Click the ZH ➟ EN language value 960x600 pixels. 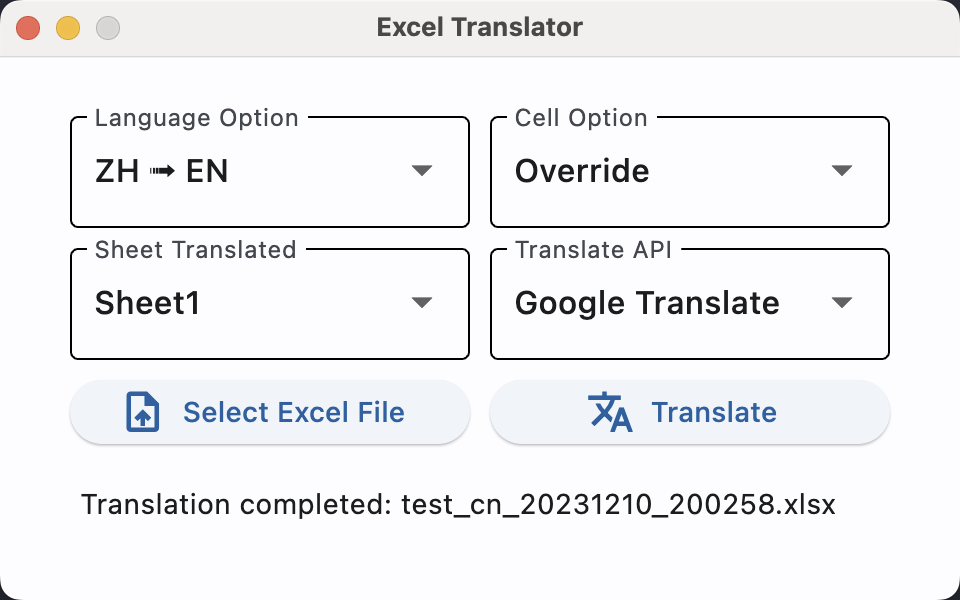click(162, 171)
